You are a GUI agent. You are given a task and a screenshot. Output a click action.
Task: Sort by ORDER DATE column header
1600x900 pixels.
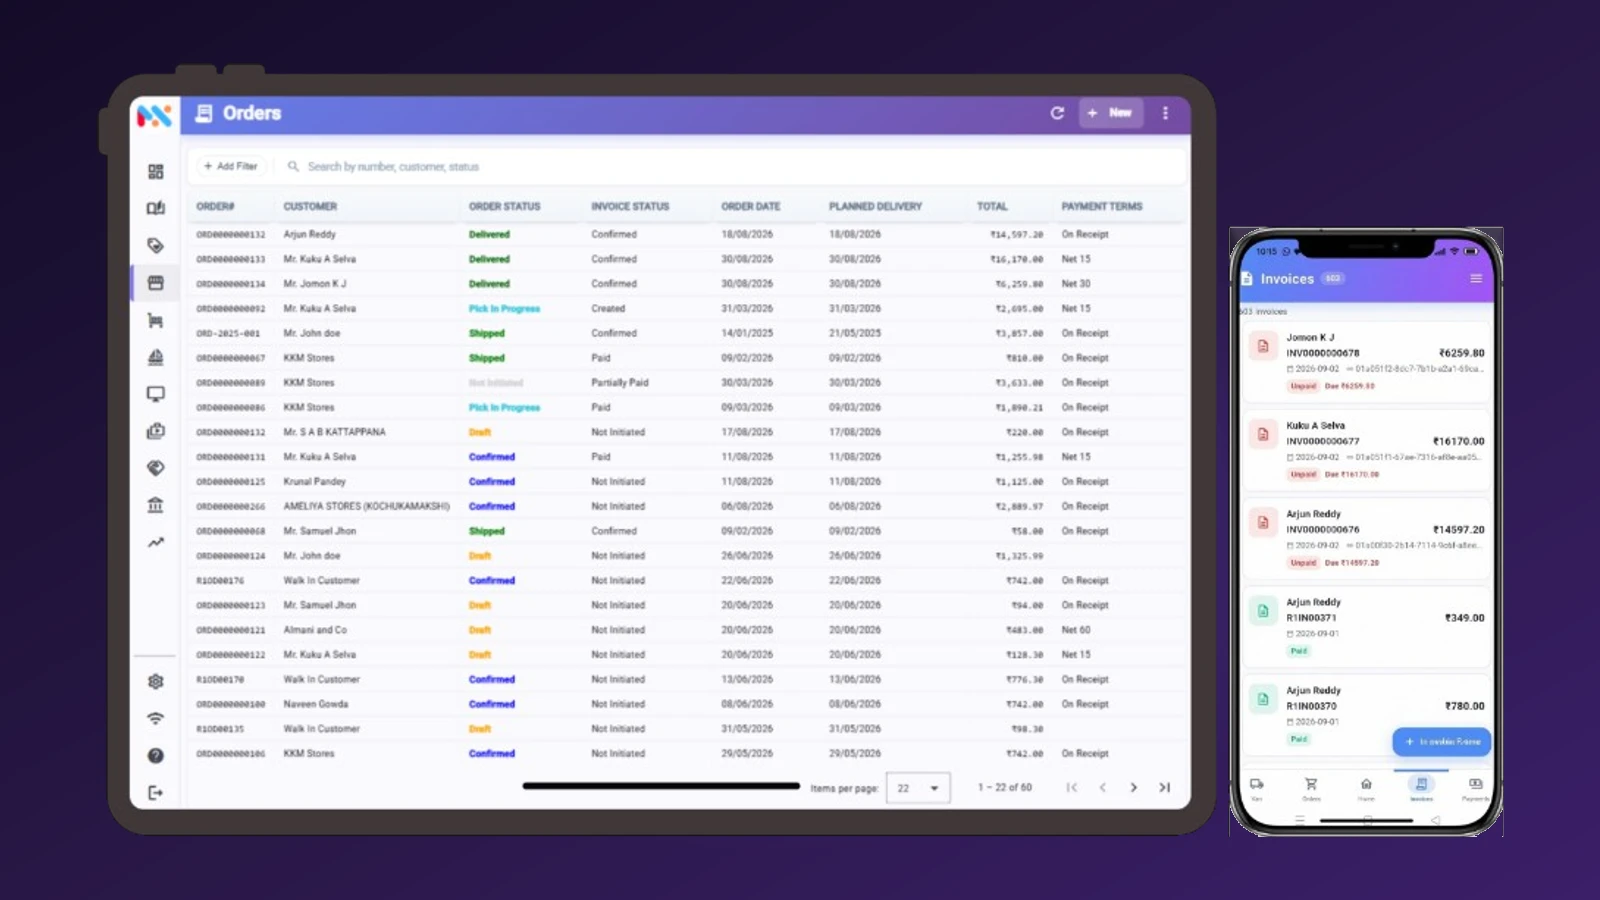pyautogui.click(x=750, y=206)
